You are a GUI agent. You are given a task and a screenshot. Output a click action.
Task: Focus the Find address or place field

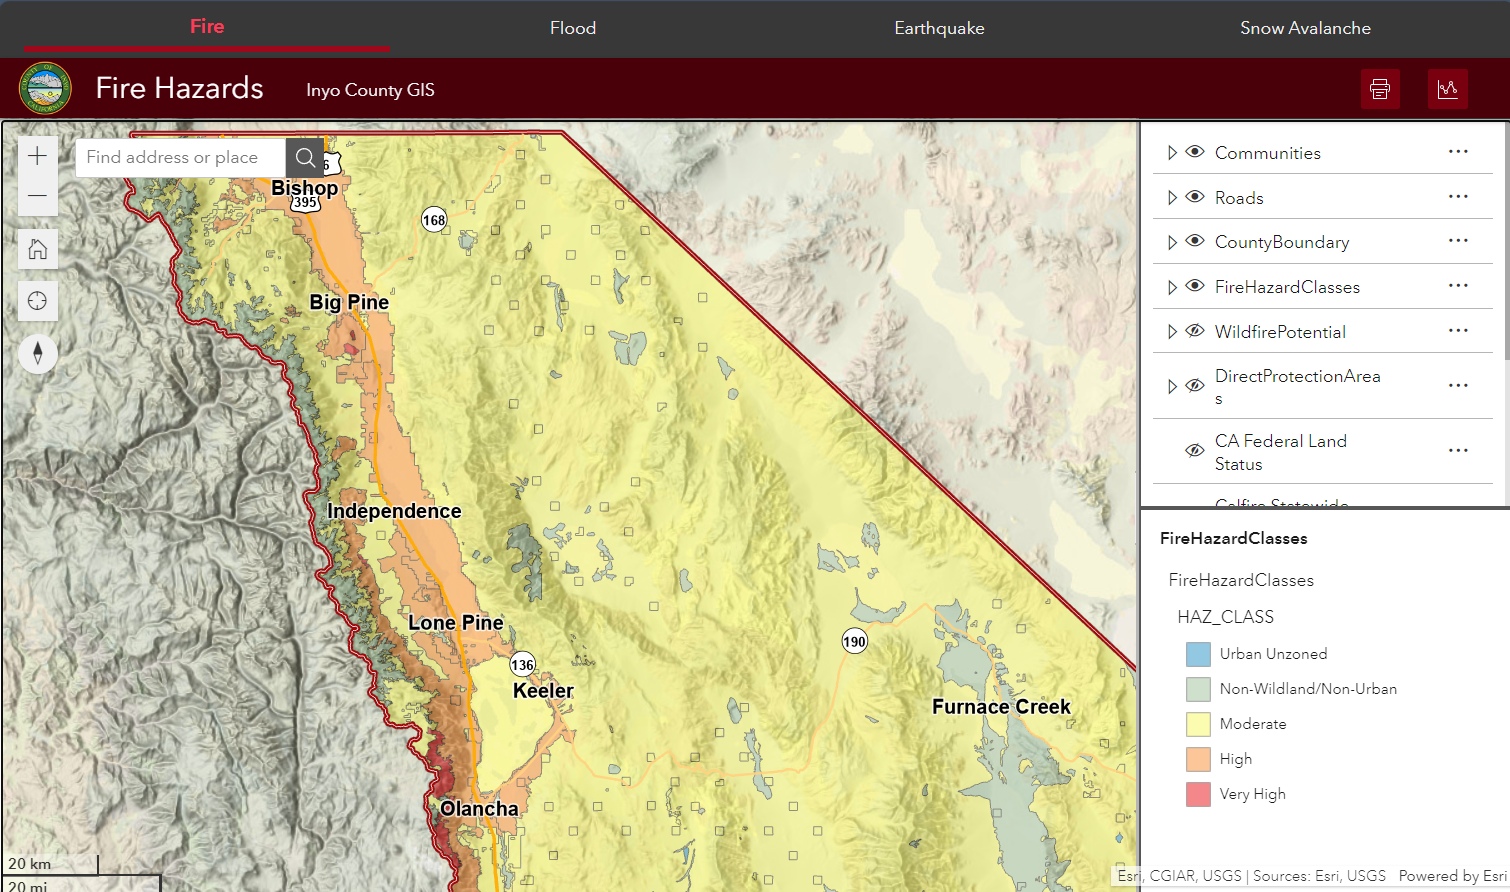(x=181, y=157)
